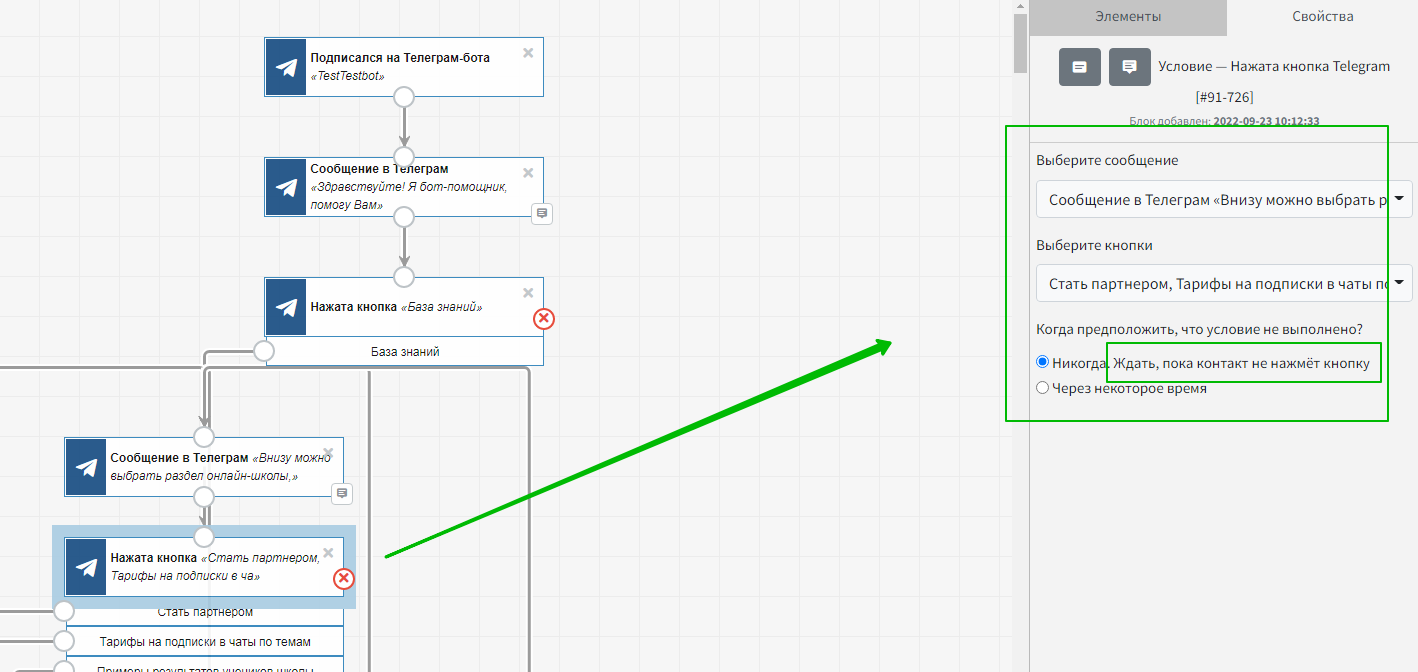Expand the 'Выберите кнопки' dropdown
1418x672 pixels.
point(1224,284)
